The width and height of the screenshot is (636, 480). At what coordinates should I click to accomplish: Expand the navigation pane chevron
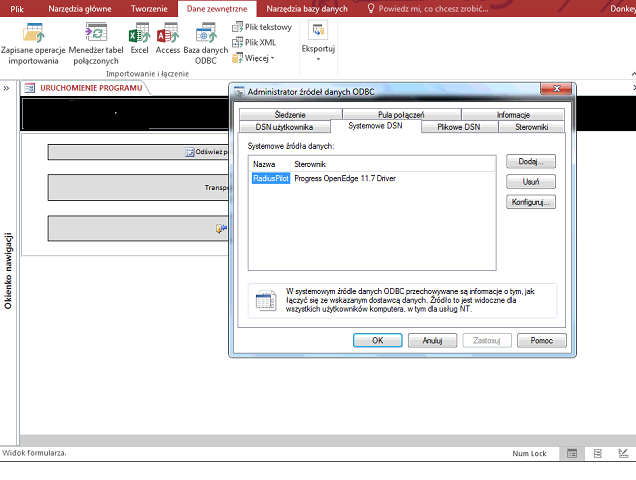click(x=6, y=88)
